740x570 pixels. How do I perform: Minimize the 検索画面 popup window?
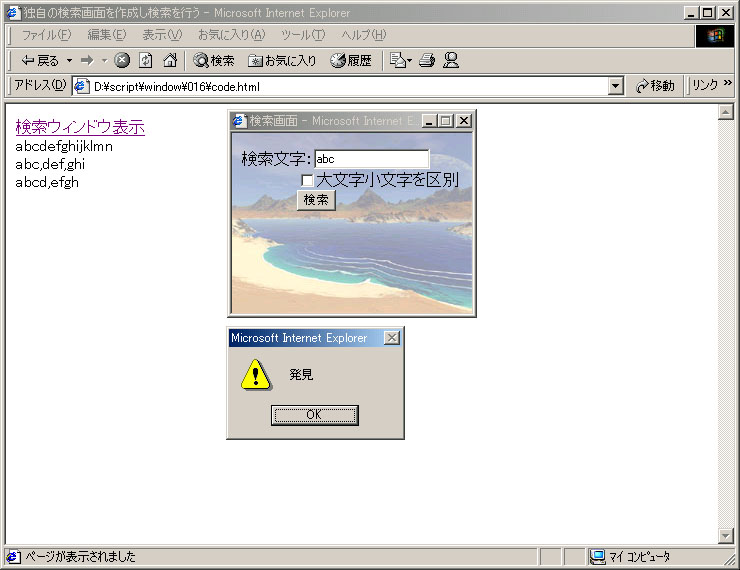pos(429,121)
